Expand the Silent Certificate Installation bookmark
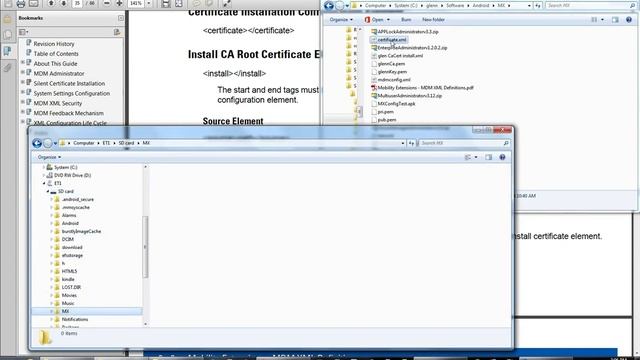640x360 pixels. coord(23,82)
